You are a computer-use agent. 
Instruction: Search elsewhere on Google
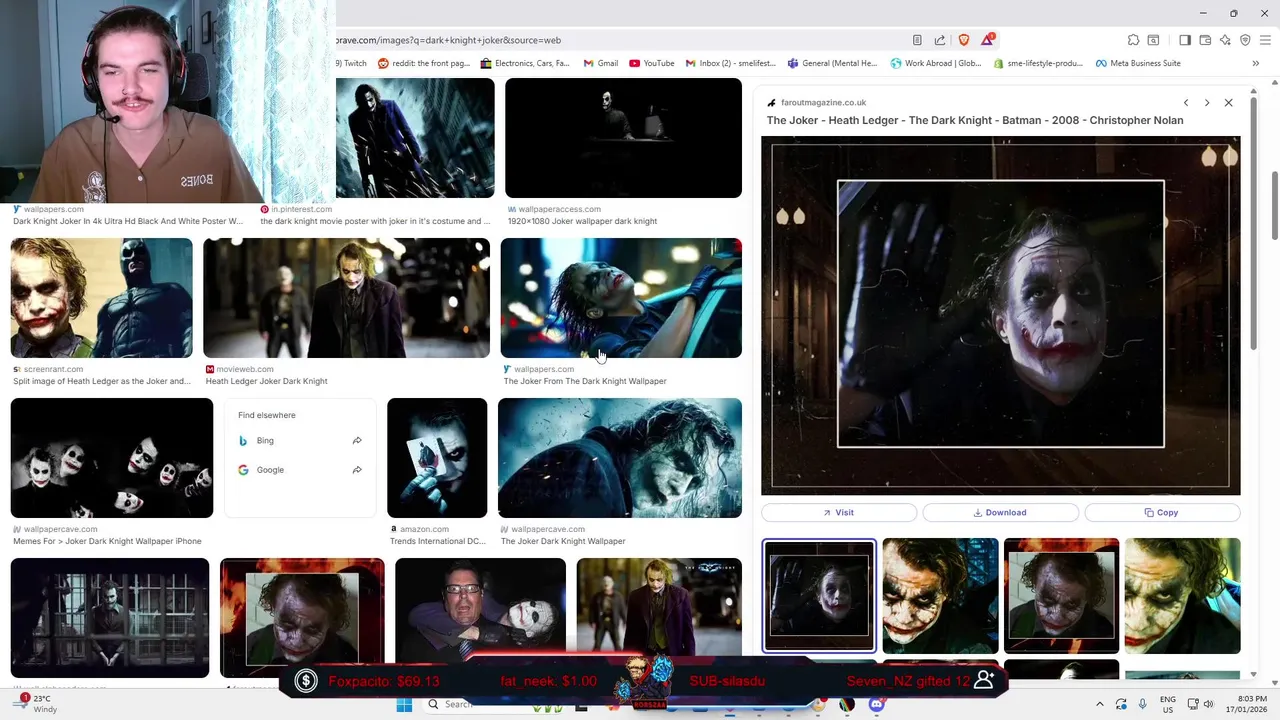pyautogui.click(x=300, y=470)
